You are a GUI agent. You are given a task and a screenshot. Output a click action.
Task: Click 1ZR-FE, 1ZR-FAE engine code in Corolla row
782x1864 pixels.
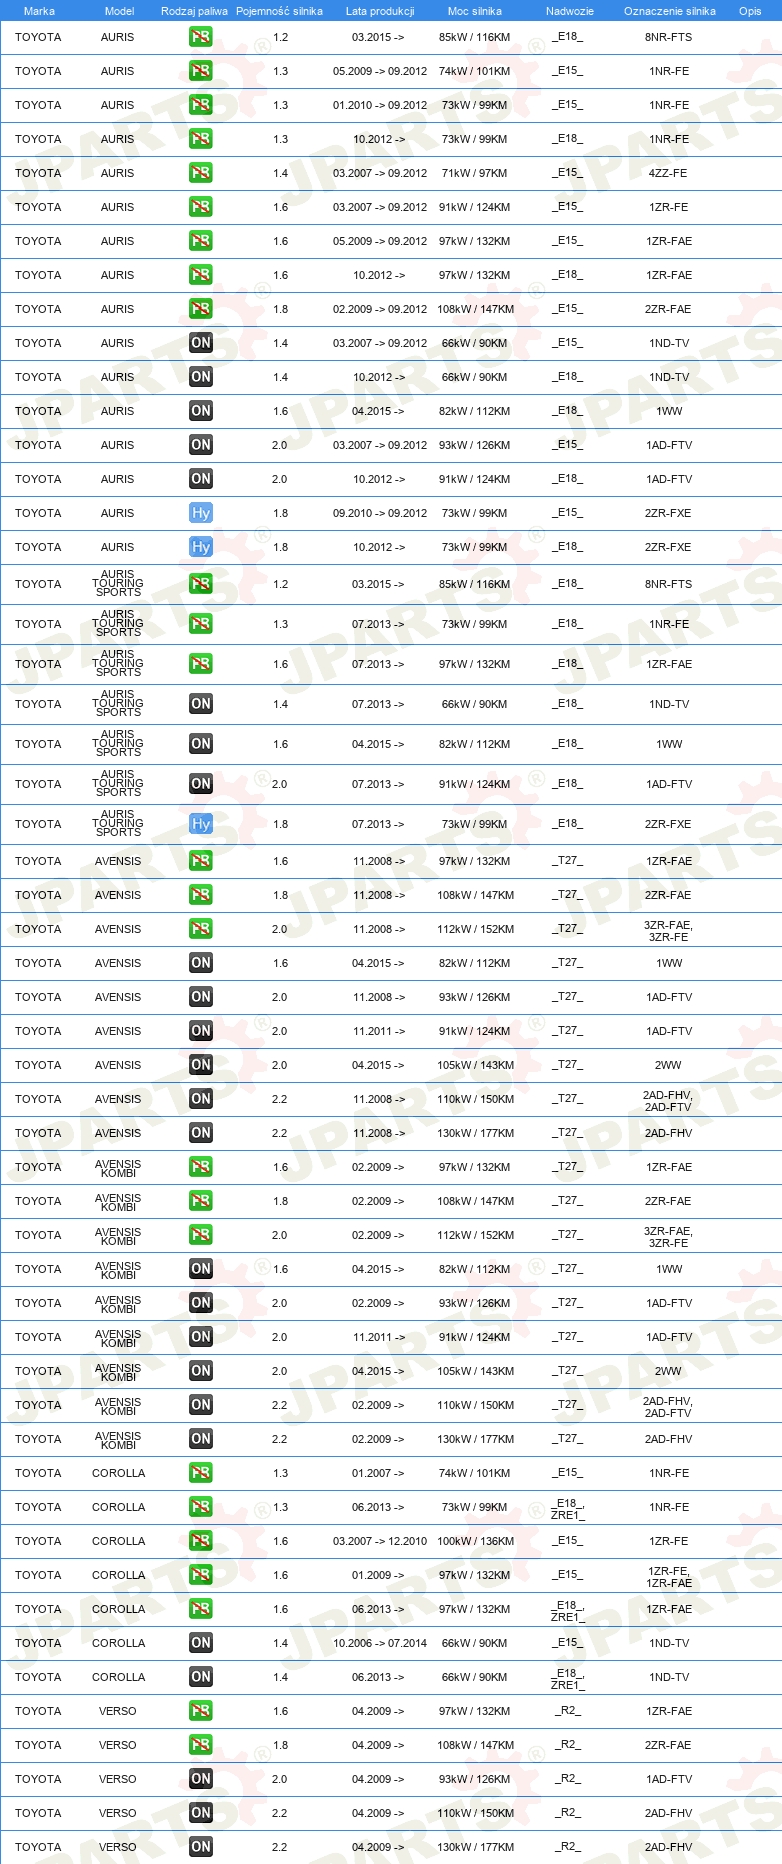669,1575
